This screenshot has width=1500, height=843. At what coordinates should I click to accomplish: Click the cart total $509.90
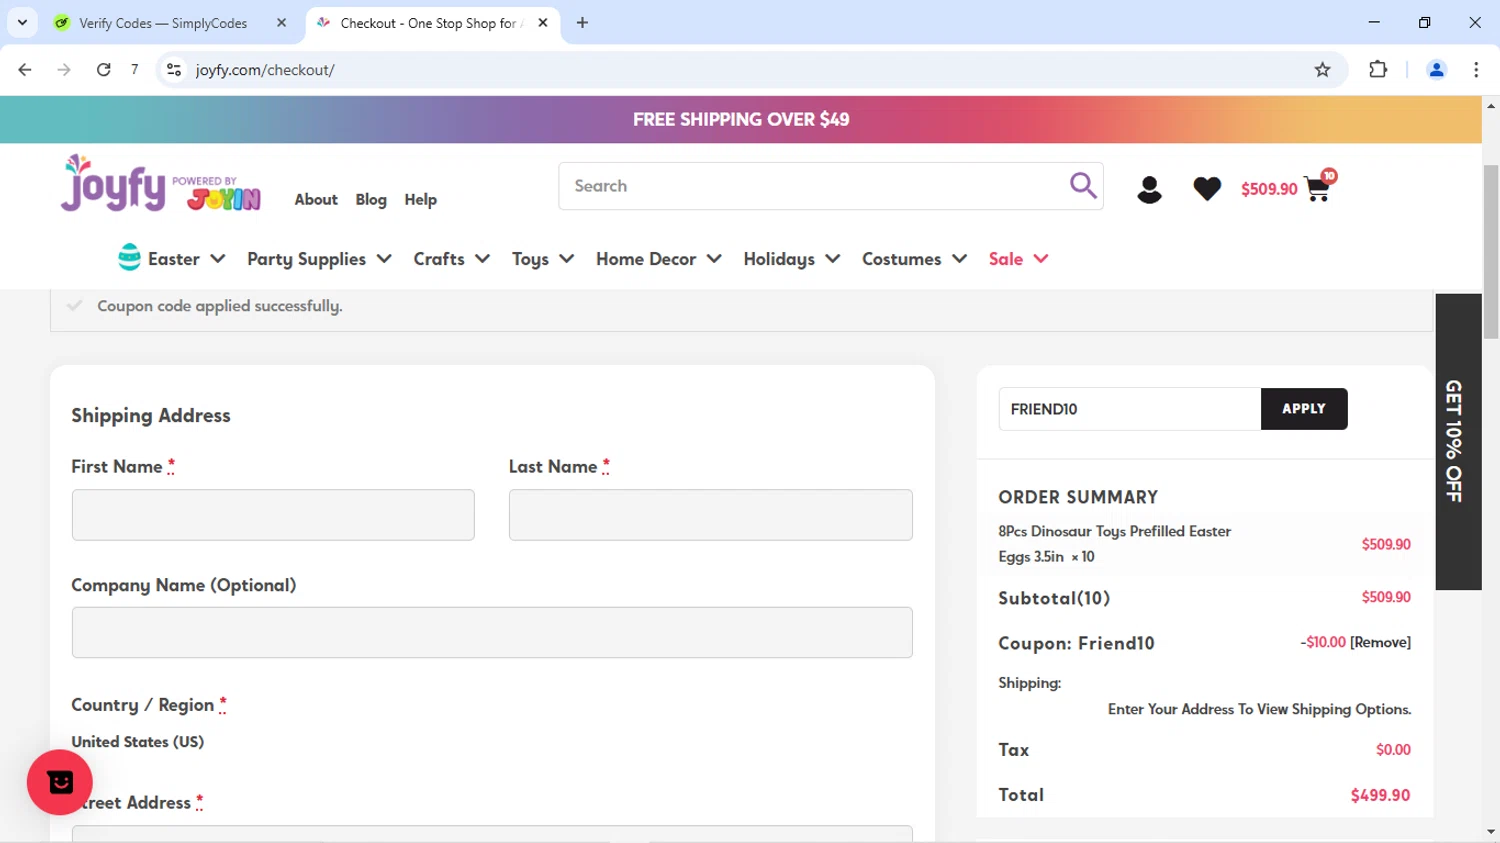(1269, 189)
